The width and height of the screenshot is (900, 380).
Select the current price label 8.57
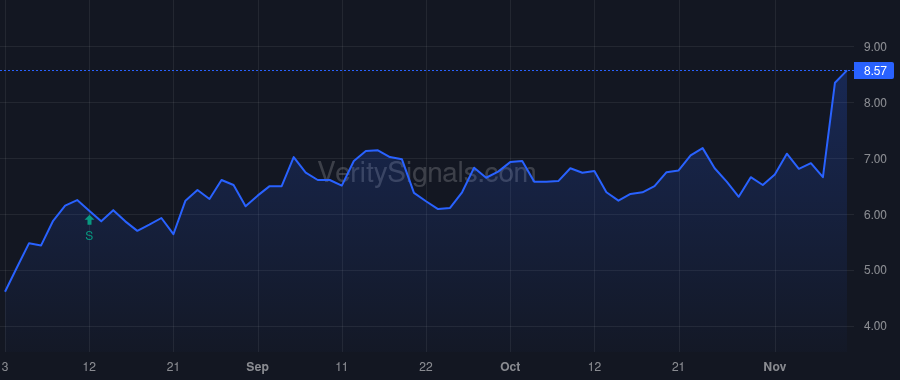click(875, 71)
